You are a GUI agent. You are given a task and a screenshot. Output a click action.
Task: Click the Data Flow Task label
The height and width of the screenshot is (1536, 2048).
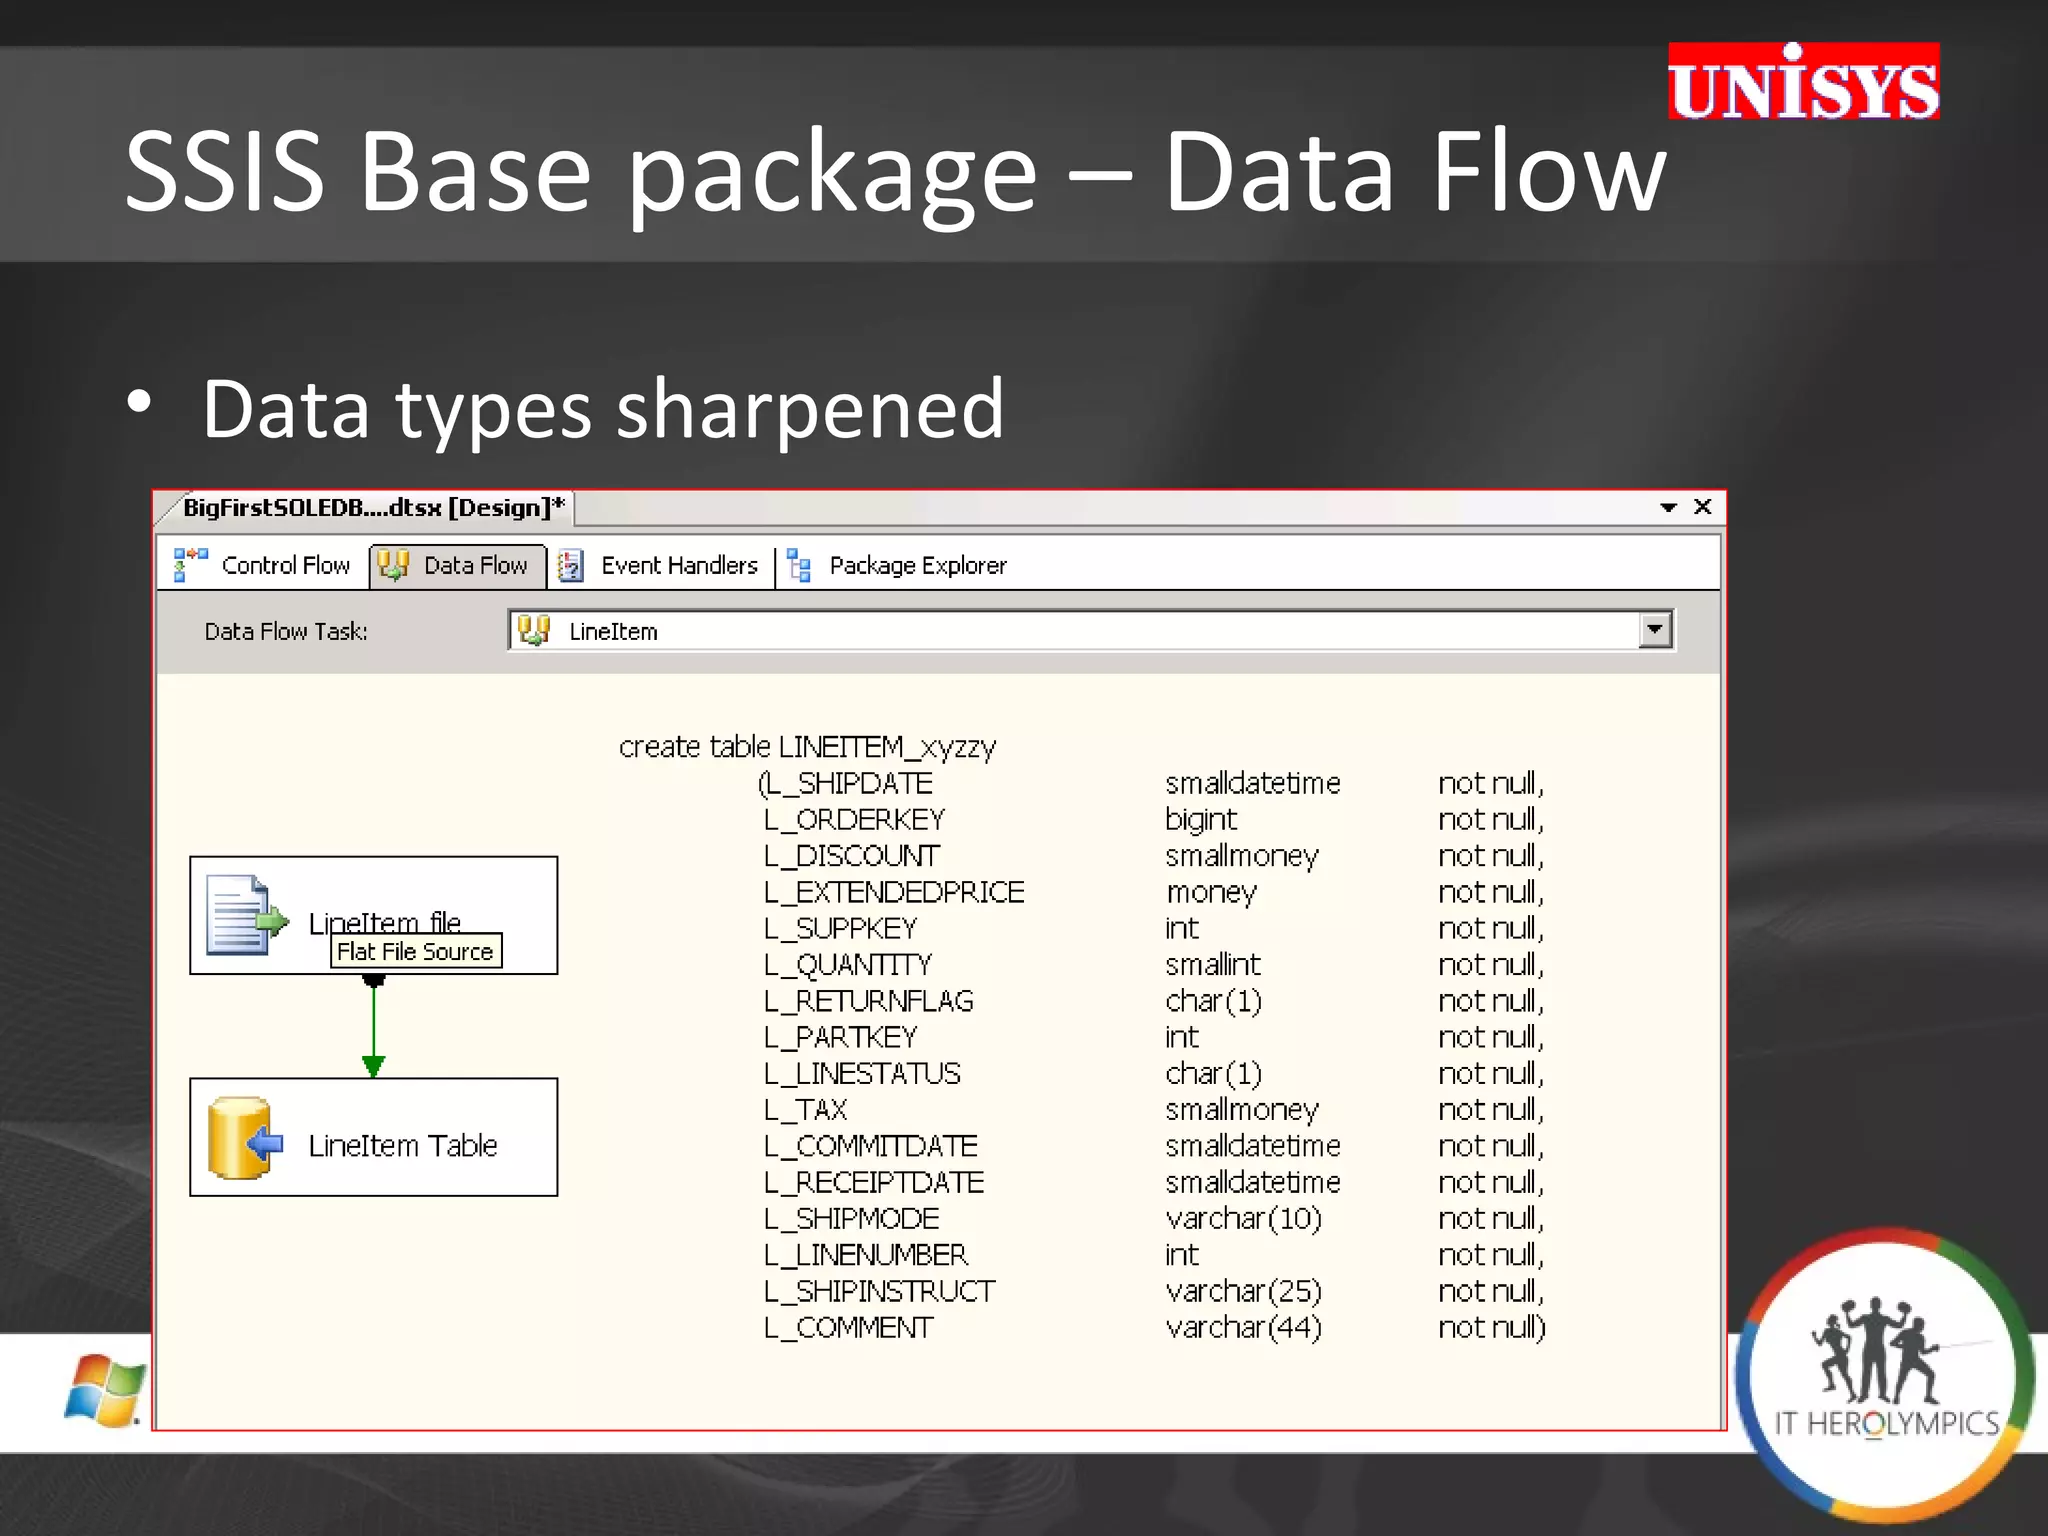pyautogui.click(x=286, y=631)
